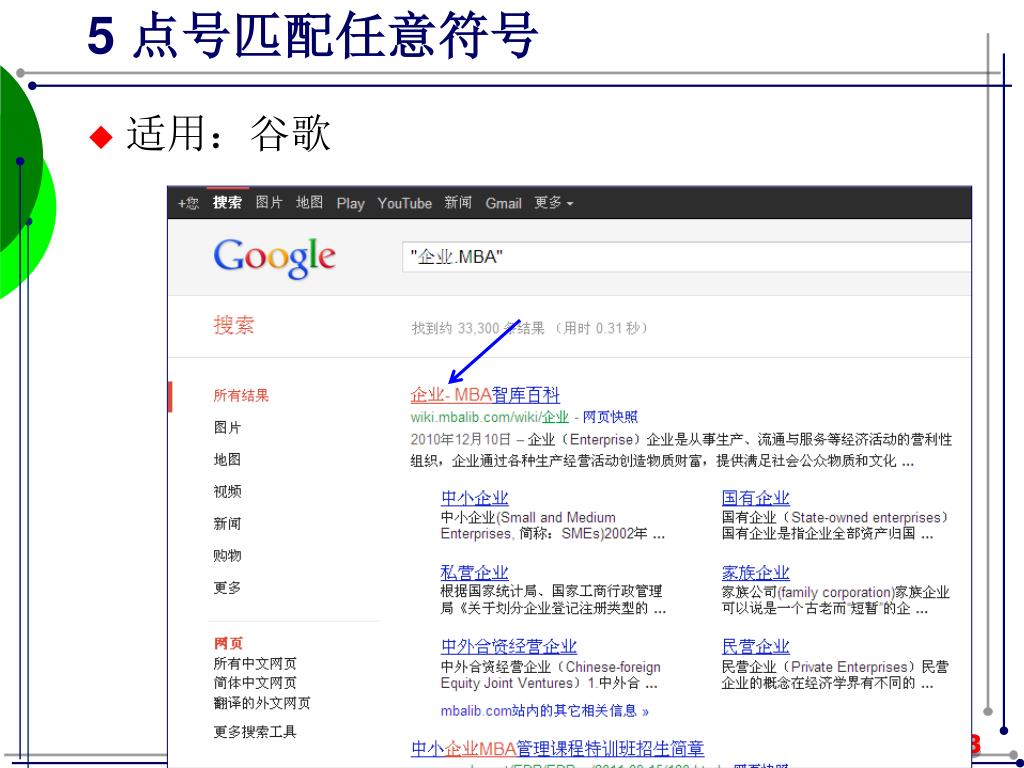Filter results by 购物 in sidebar
Viewport: 1024px width, 768px height.
tap(227, 555)
